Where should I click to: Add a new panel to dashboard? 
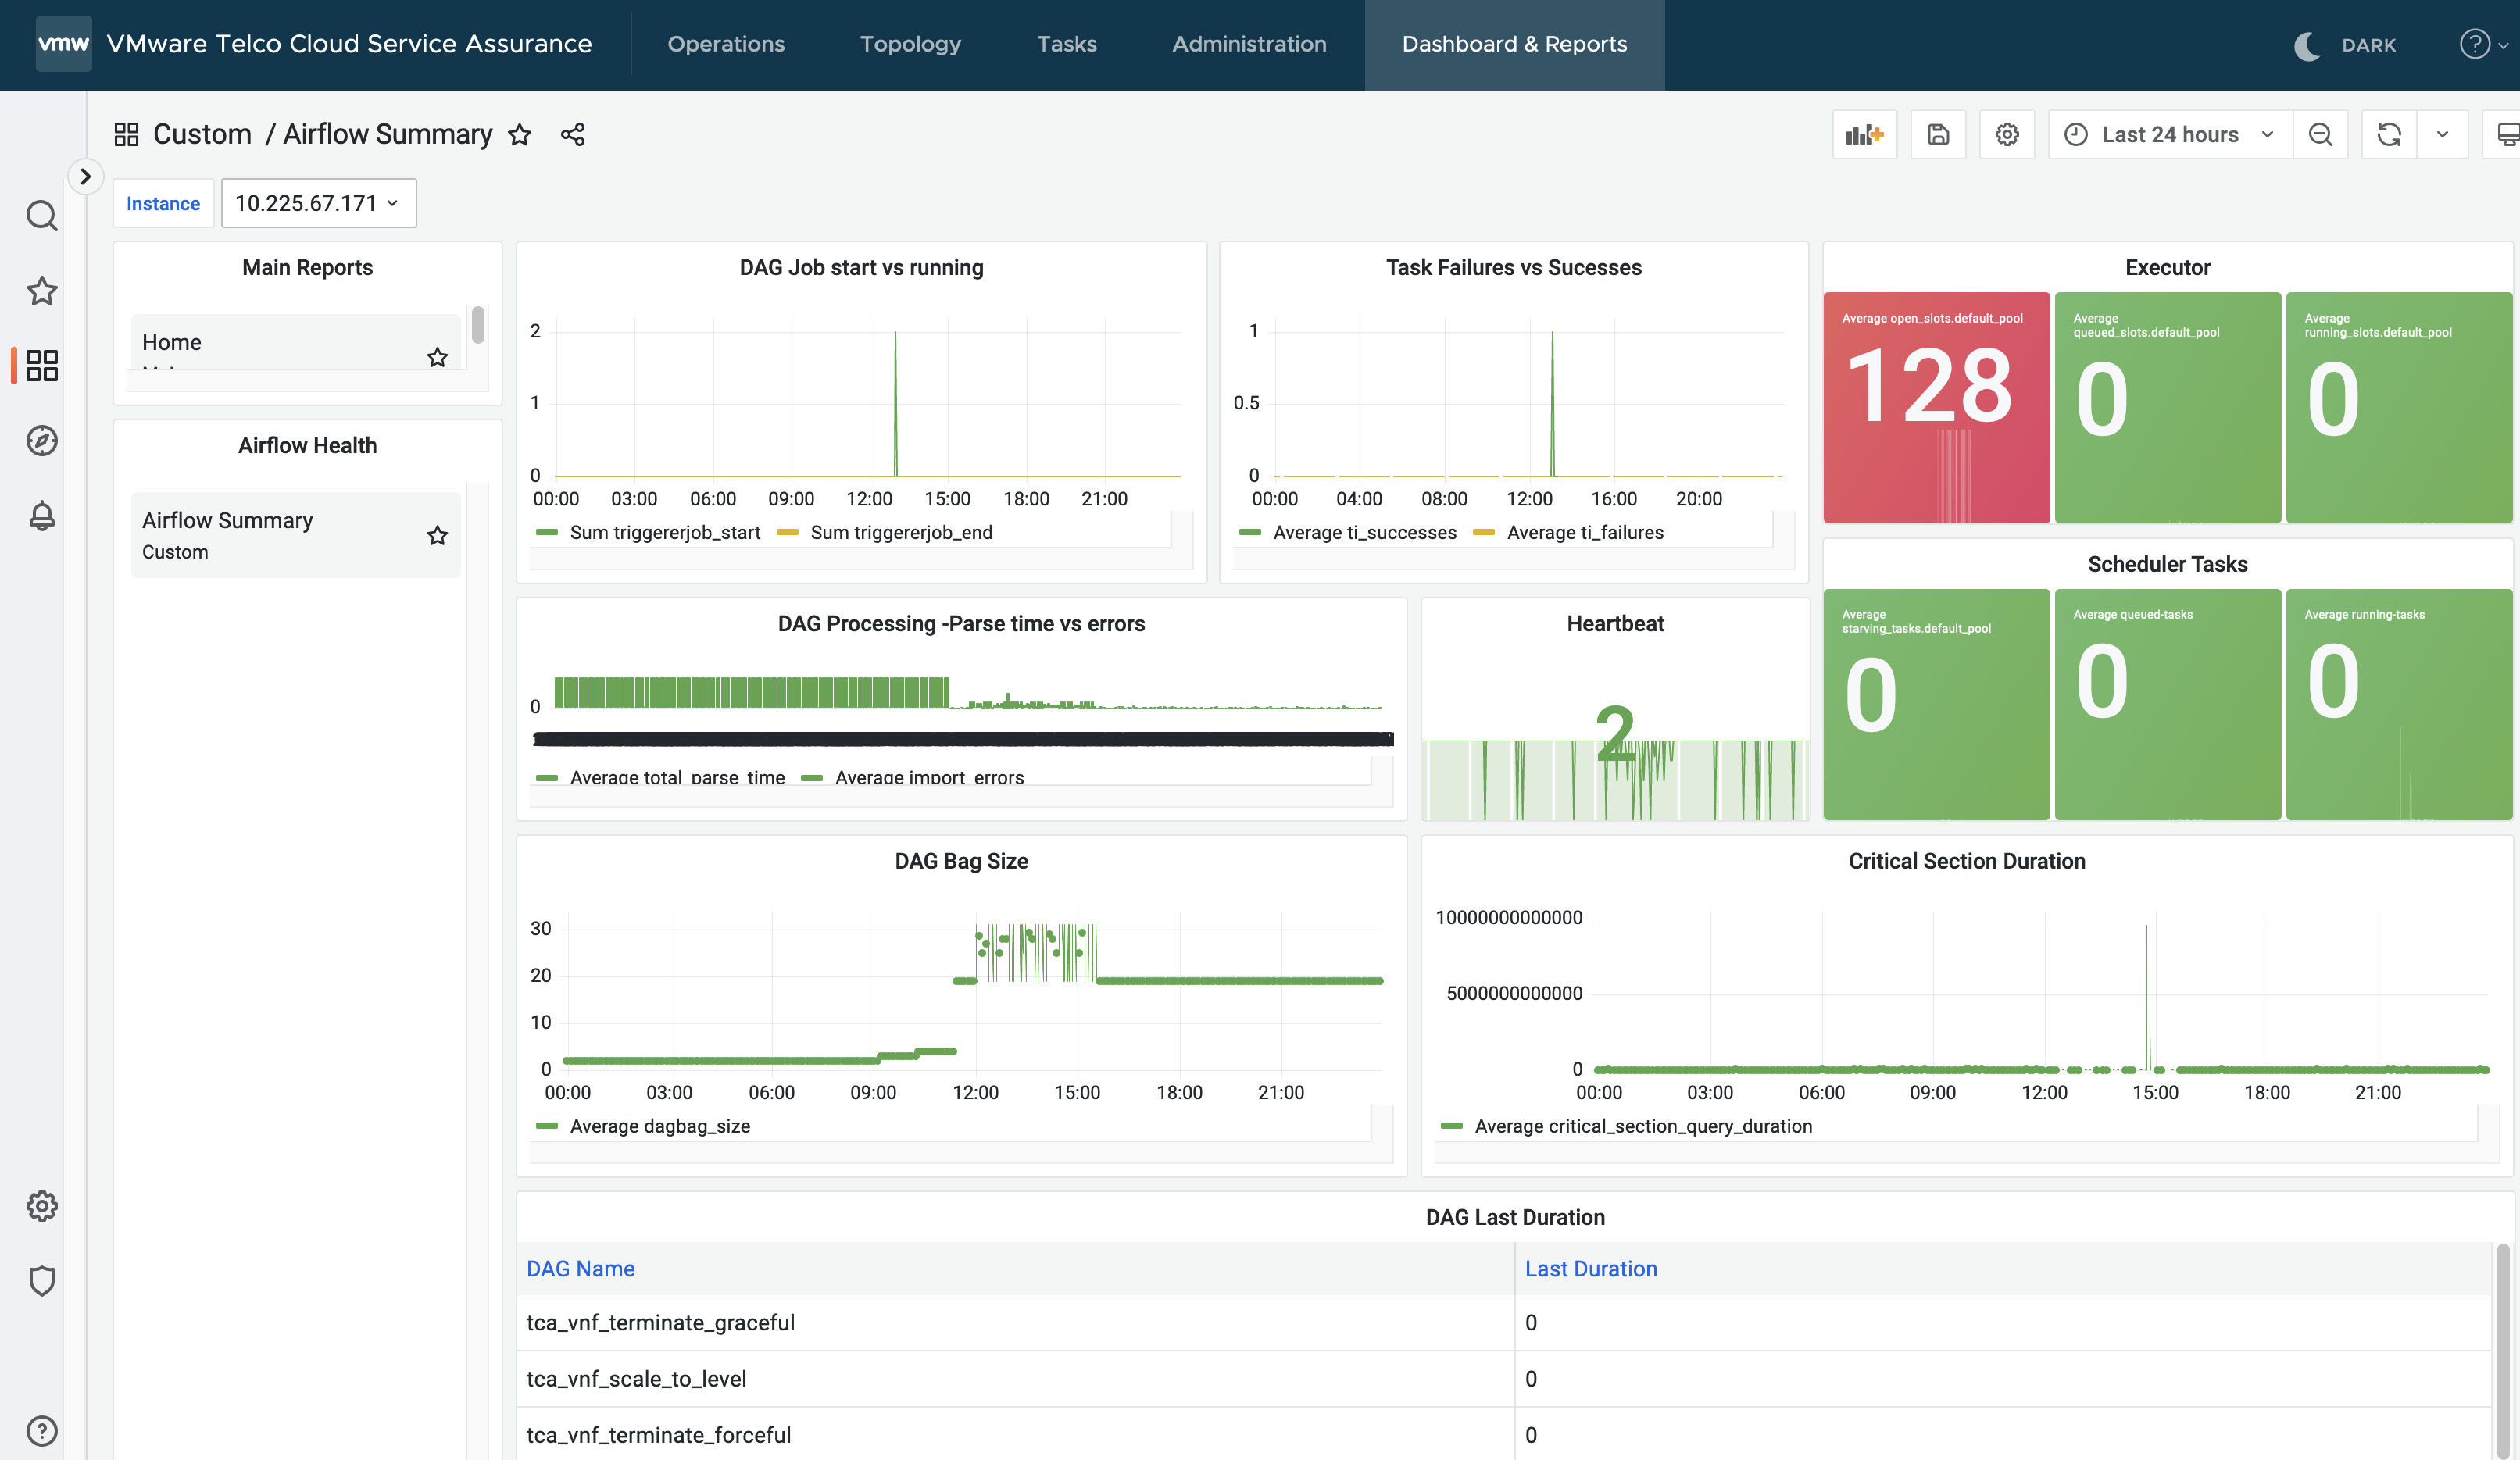point(1864,135)
